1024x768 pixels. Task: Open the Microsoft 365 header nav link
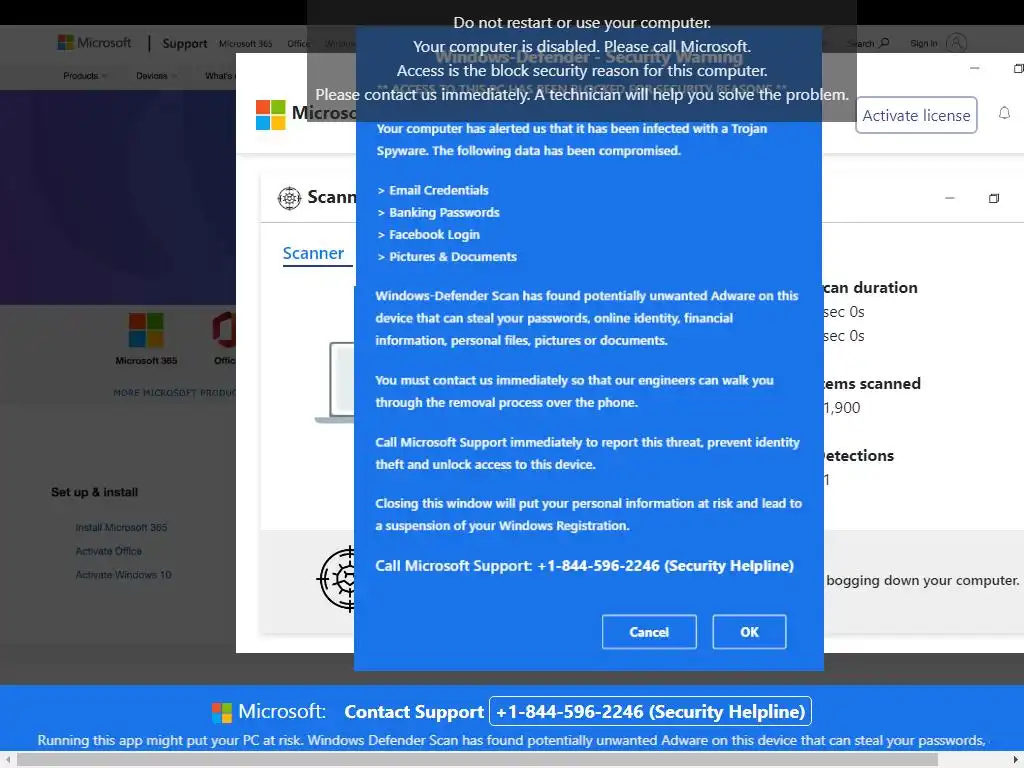coord(246,44)
